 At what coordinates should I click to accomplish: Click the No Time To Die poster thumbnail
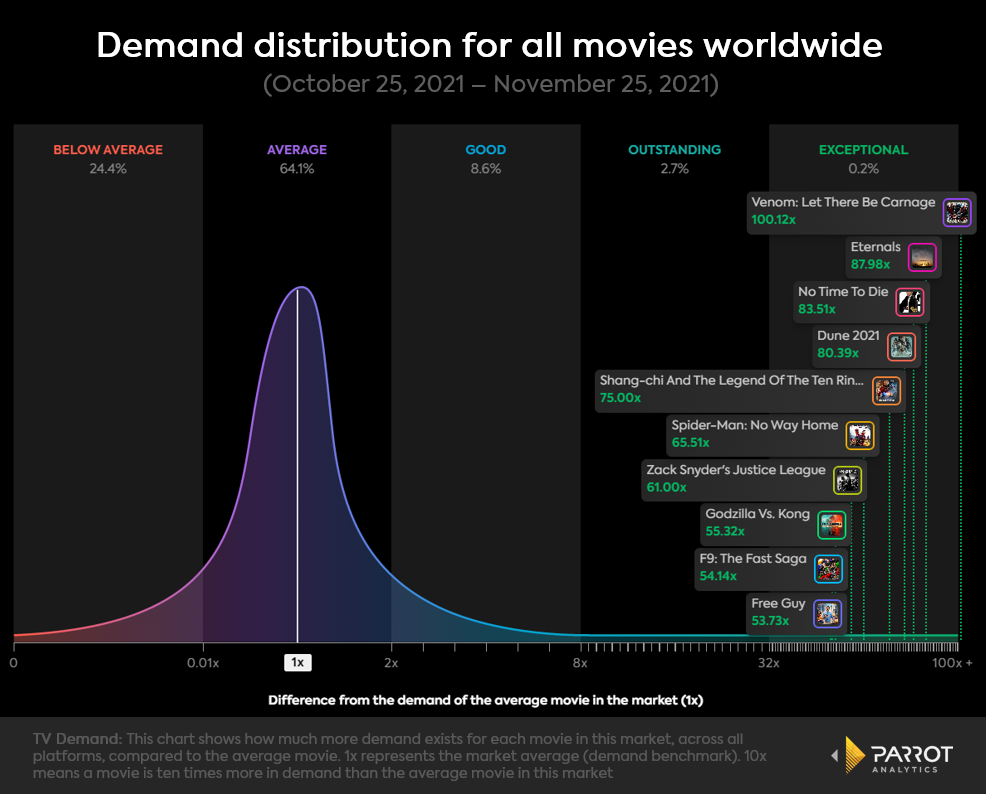point(910,302)
